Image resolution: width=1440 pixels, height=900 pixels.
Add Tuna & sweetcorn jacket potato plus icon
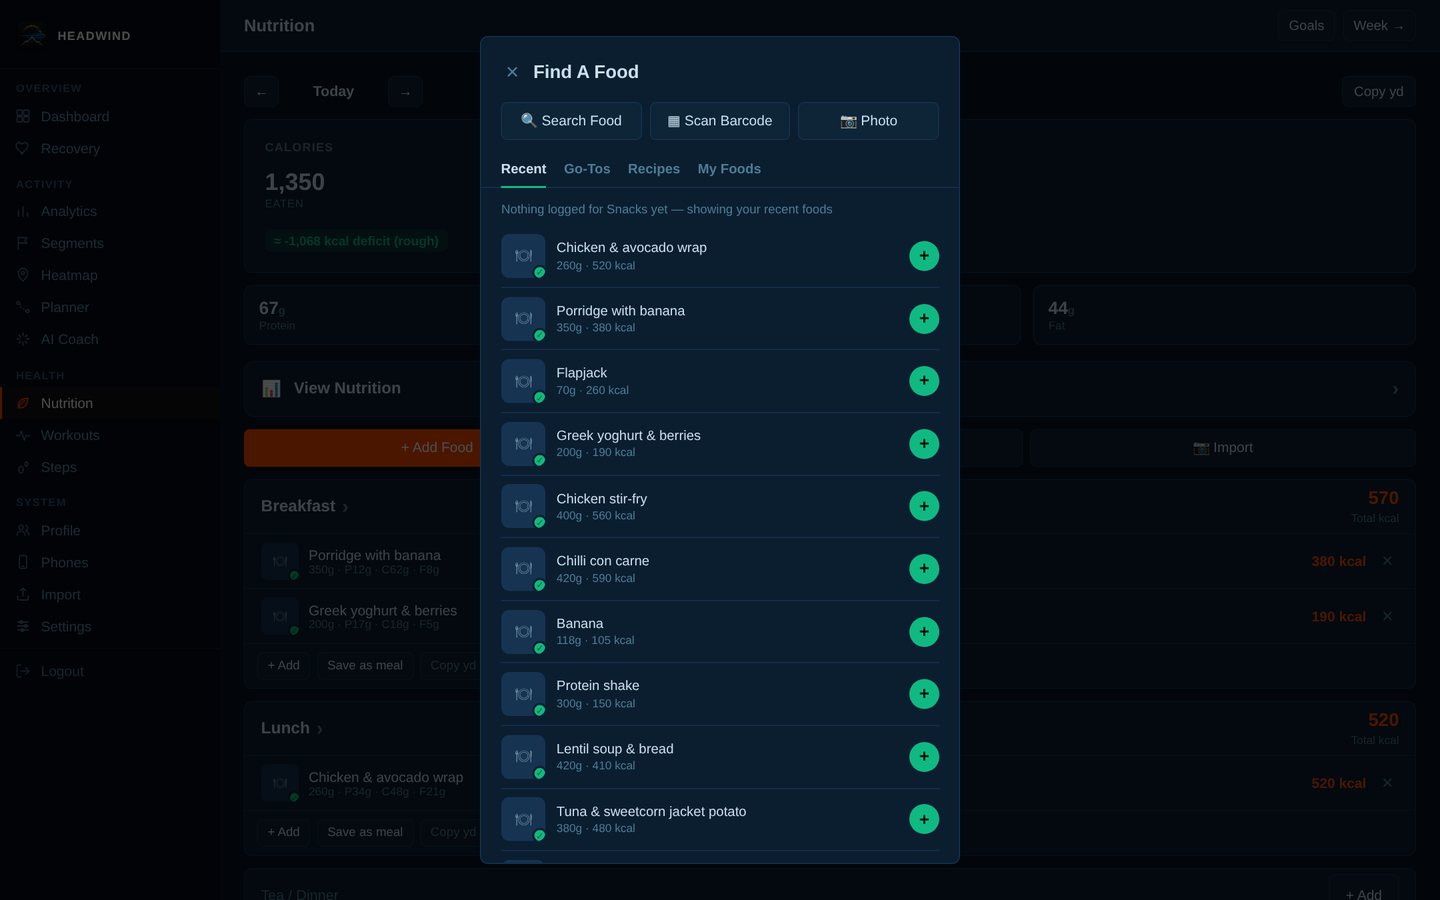924,819
